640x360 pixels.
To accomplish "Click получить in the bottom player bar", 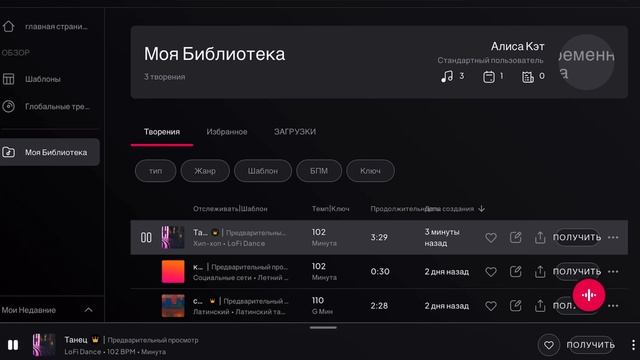I will pos(591,345).
